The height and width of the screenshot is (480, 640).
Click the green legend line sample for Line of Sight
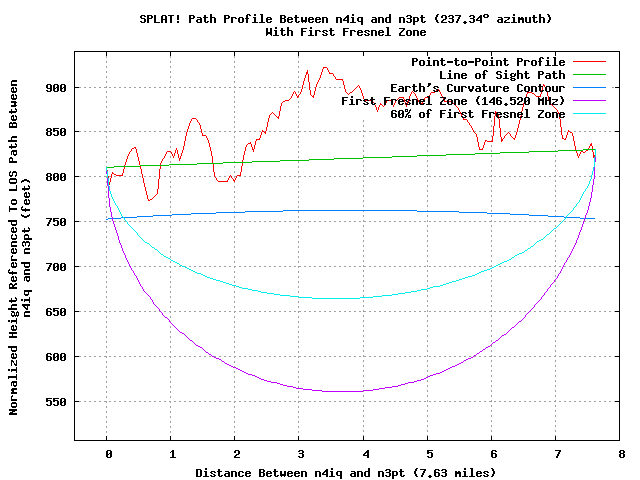[x=589, y=75]
